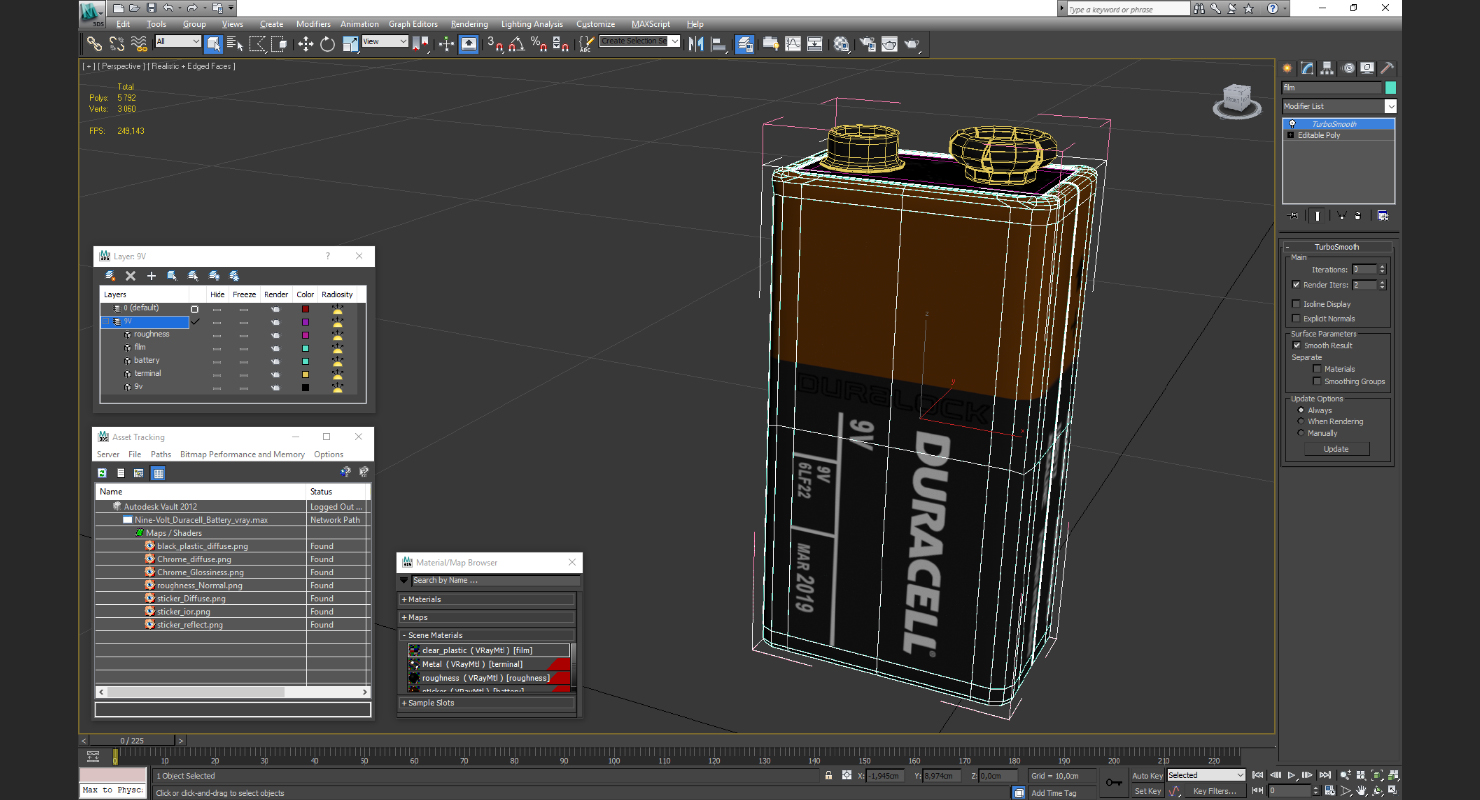
Task: Go to the end frame
Action: [1325, 775]
